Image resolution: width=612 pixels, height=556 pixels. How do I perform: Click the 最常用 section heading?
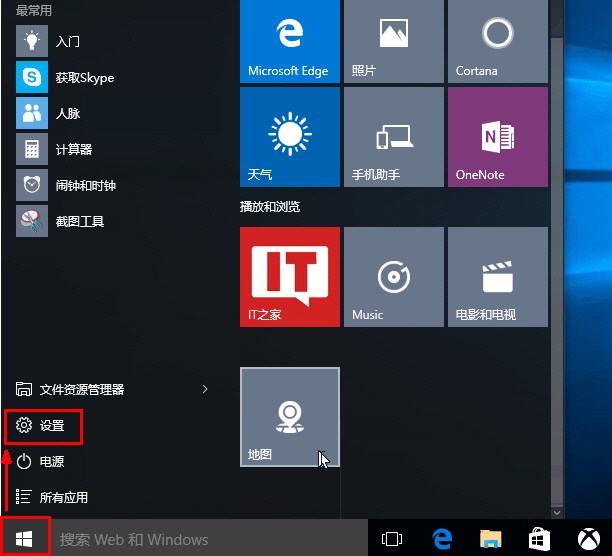tap(34, 10)
